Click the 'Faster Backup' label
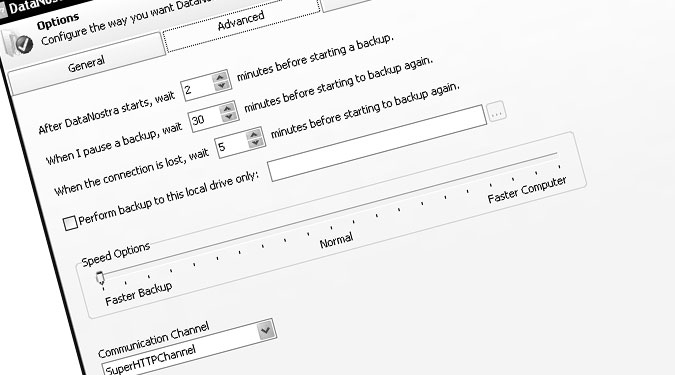This screenshot has height=375, width=675. click(139, 293)
